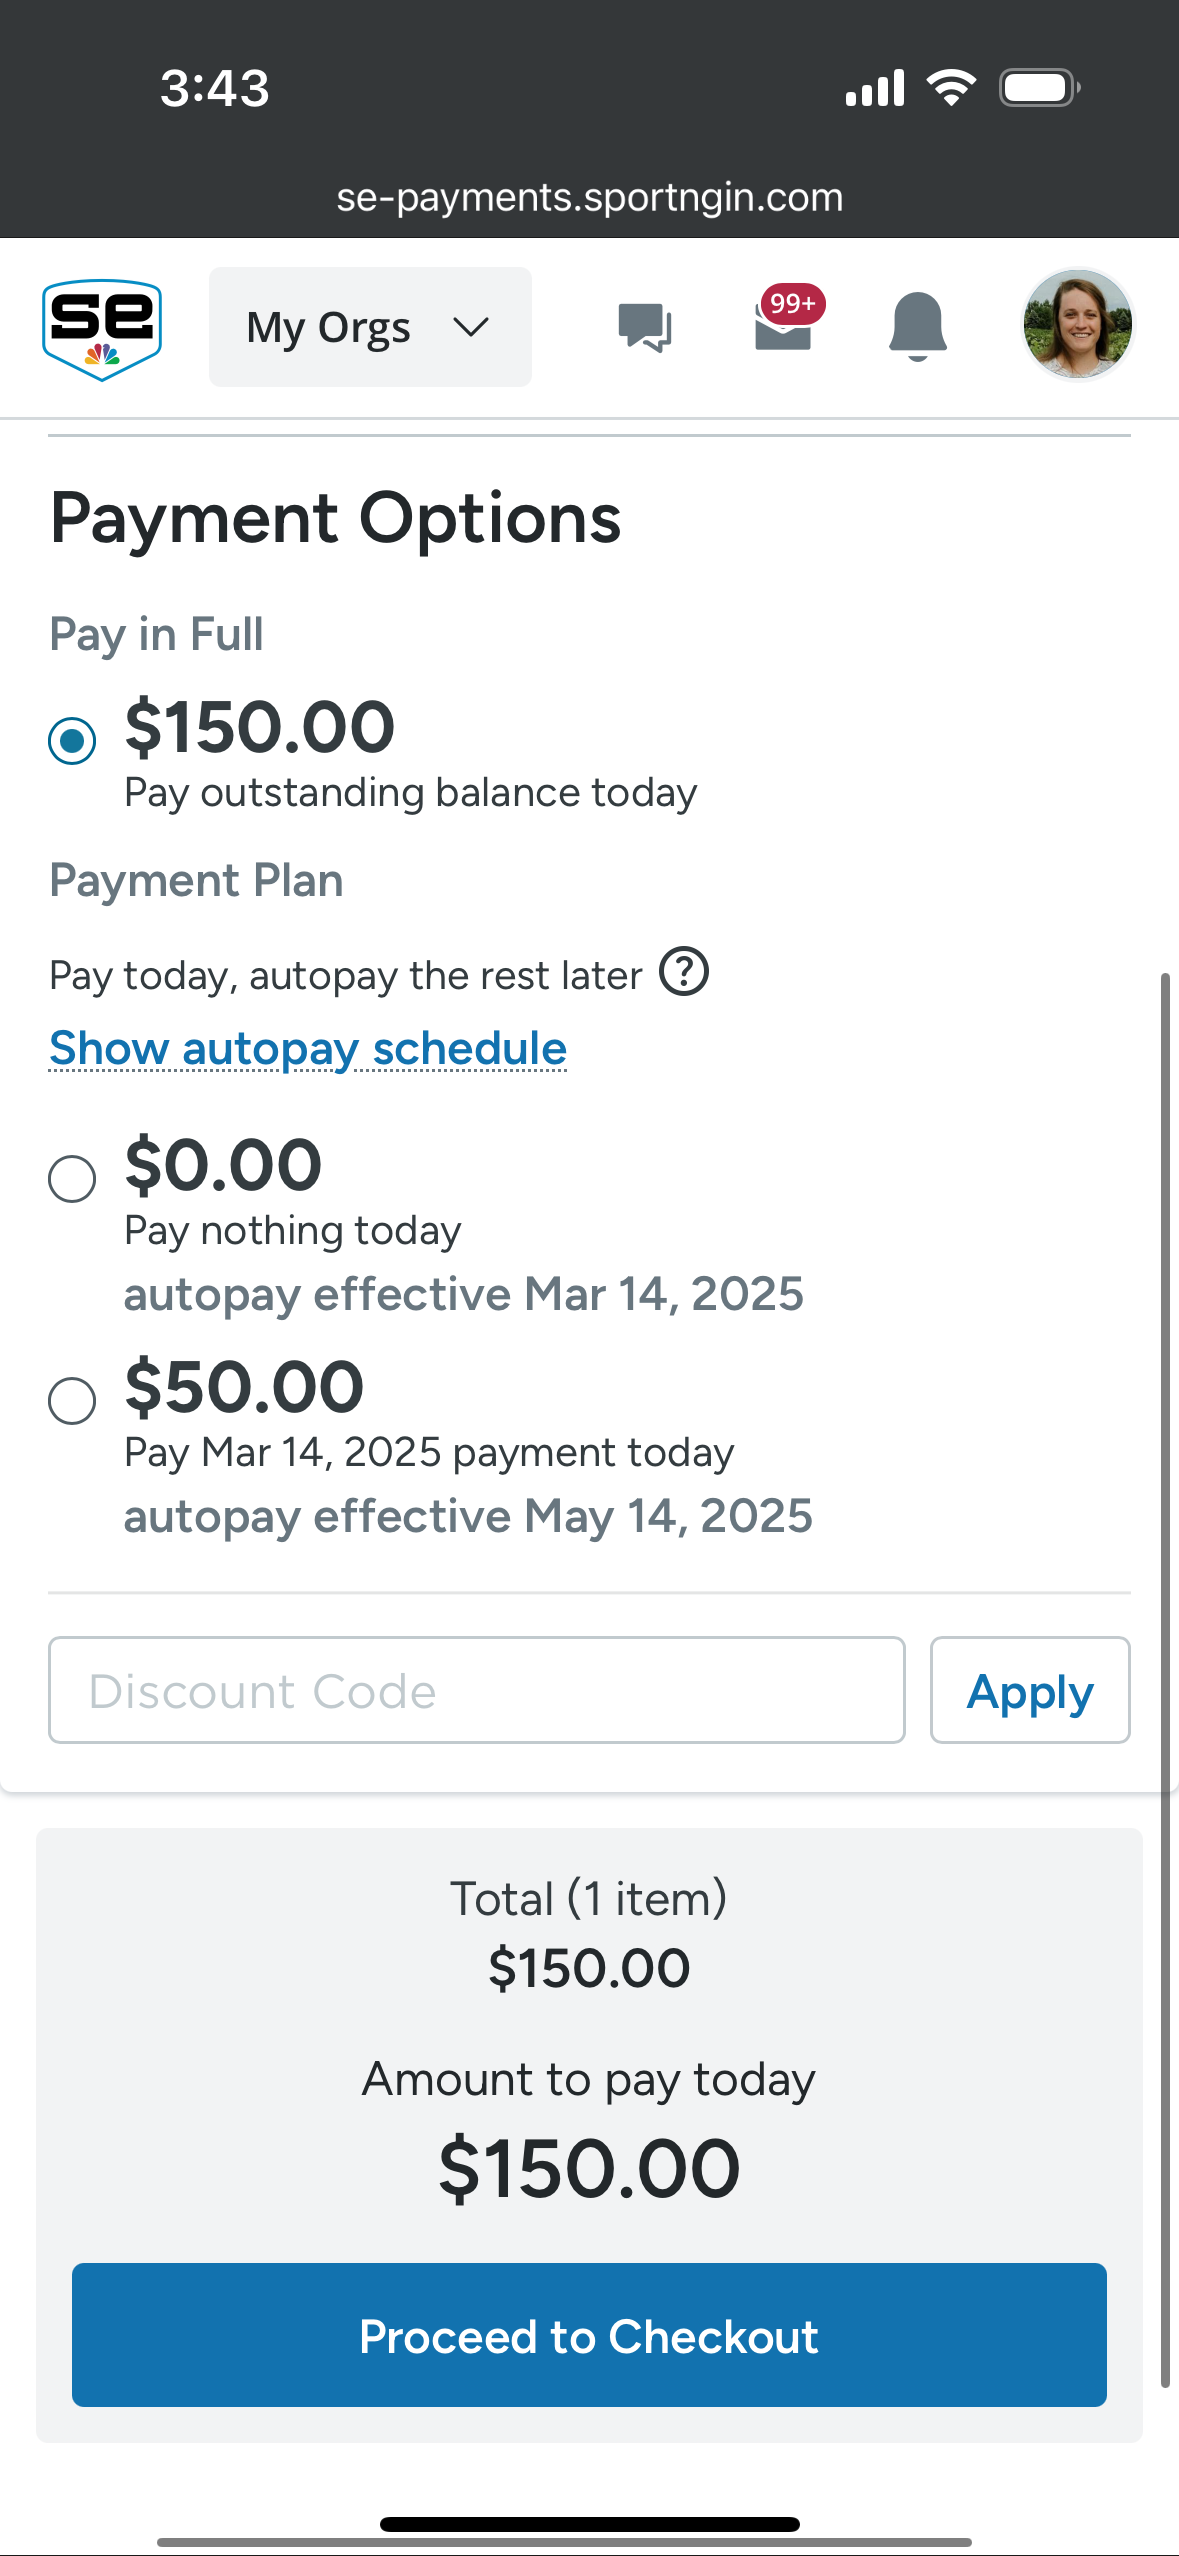Tap the se-payments.sportngin.com address bar
The width and height of the screenshot is (1179, 2556).
tap(589, 198)
